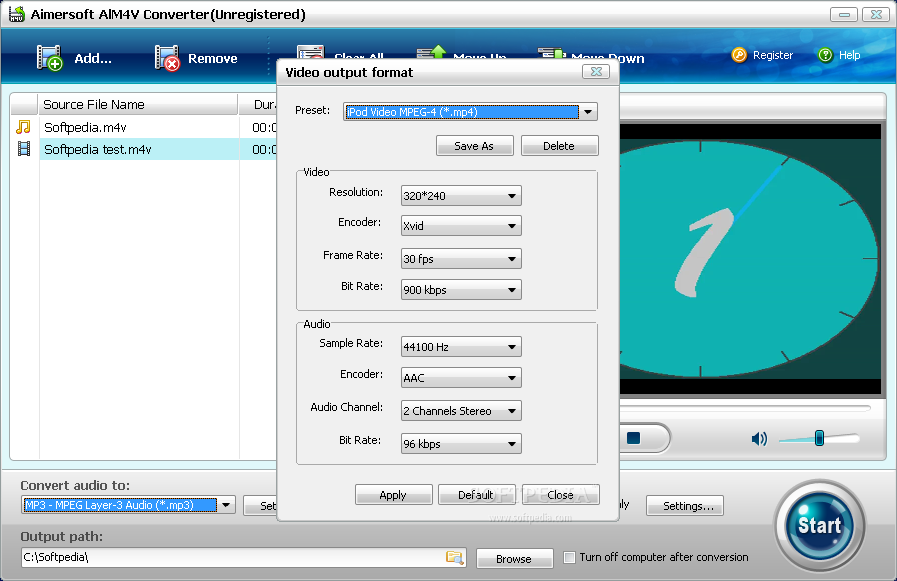Enable Turn off computer after conversion

pos(569,557)
